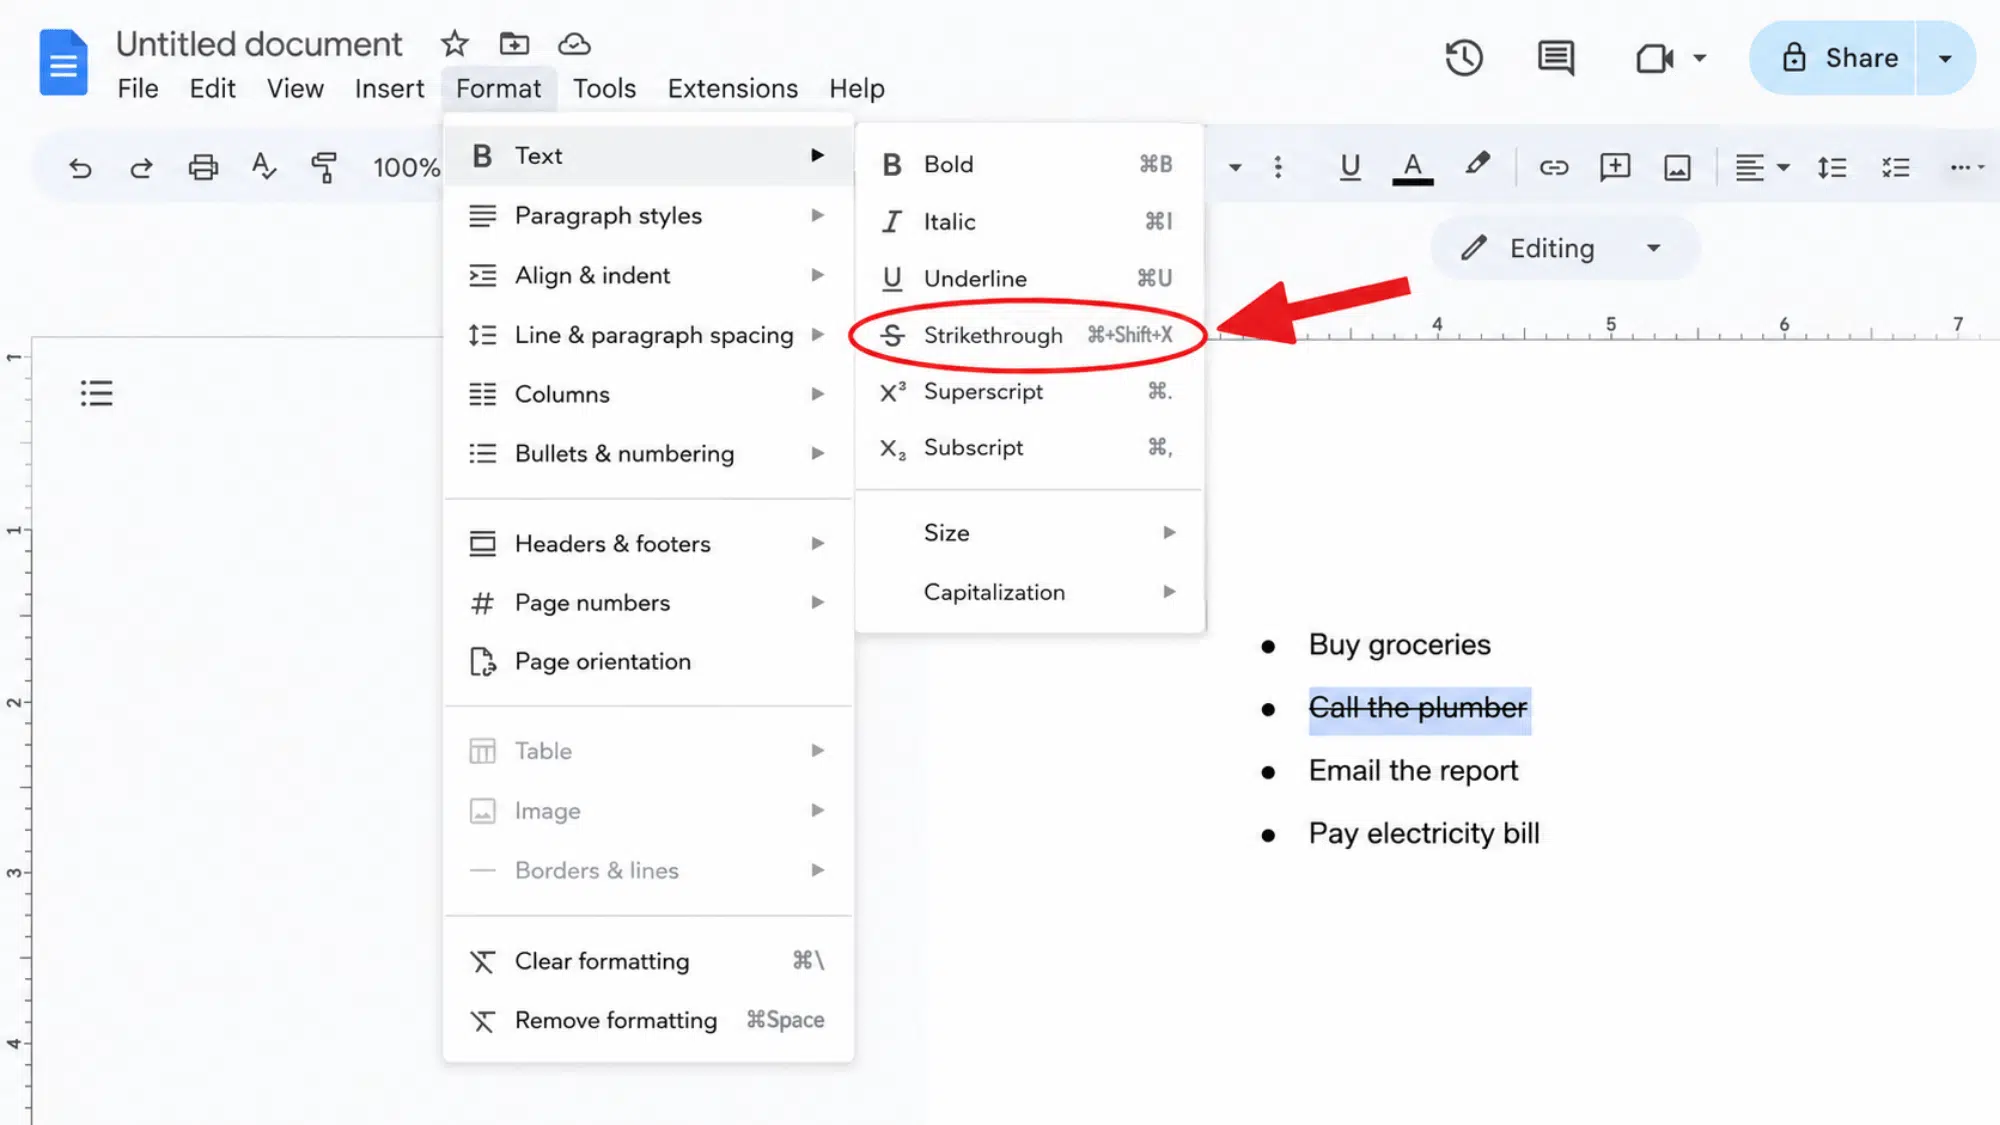Open the zoom 100% dropdown
The image size is (2000, 1125).
point(406,167)
